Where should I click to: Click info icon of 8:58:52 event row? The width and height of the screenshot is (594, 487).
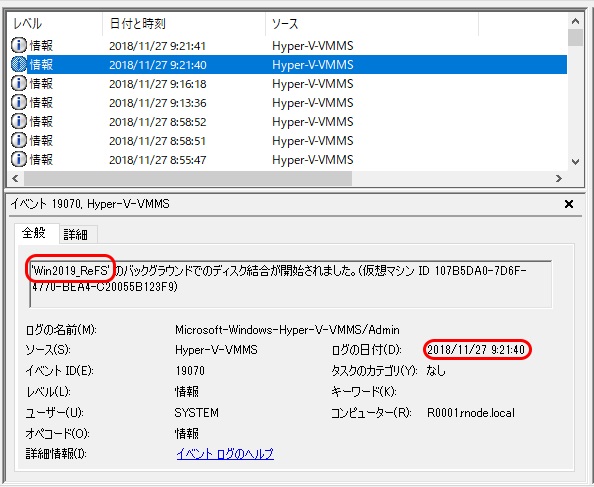(x=19, y=122)
